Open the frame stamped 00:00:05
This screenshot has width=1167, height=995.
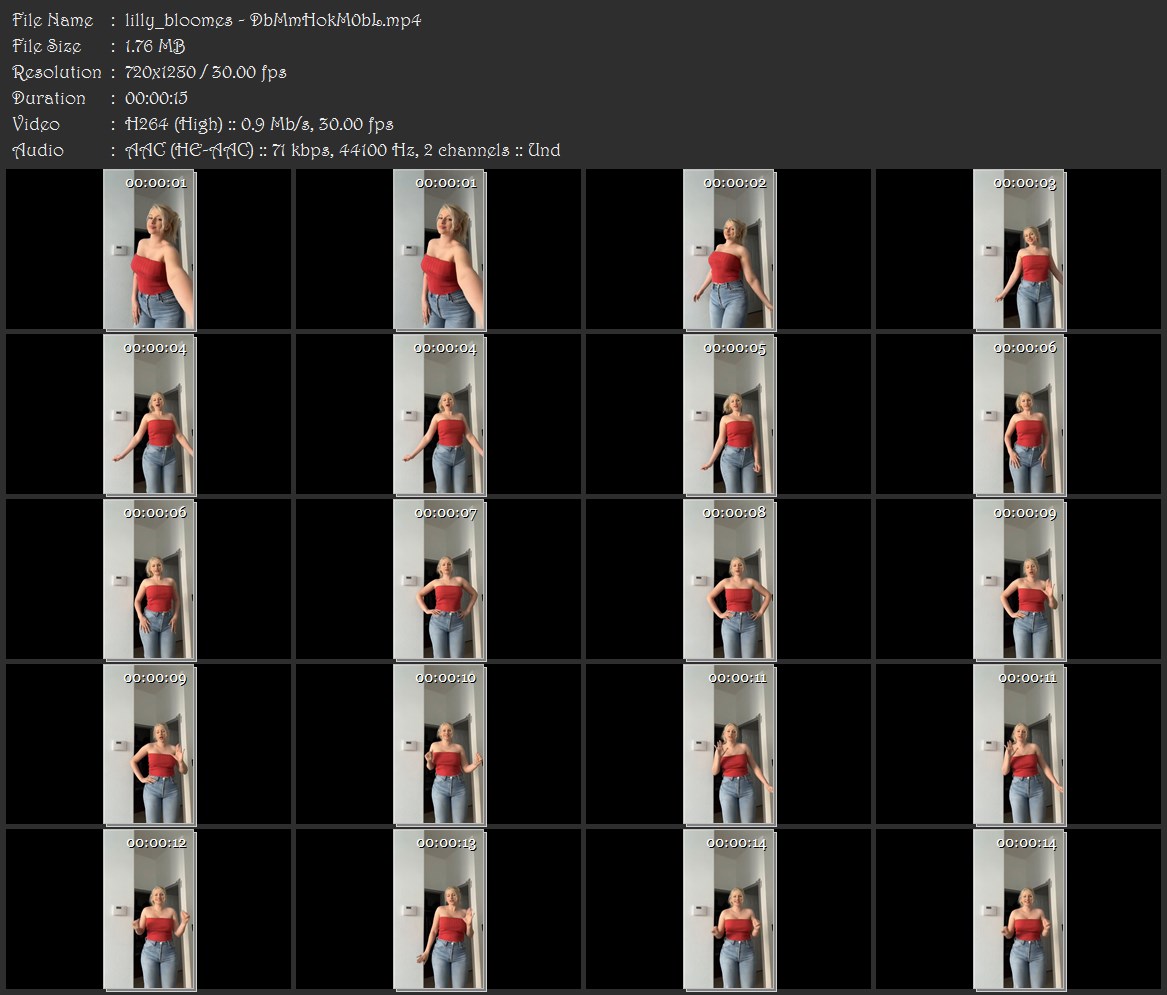[729, 415]
